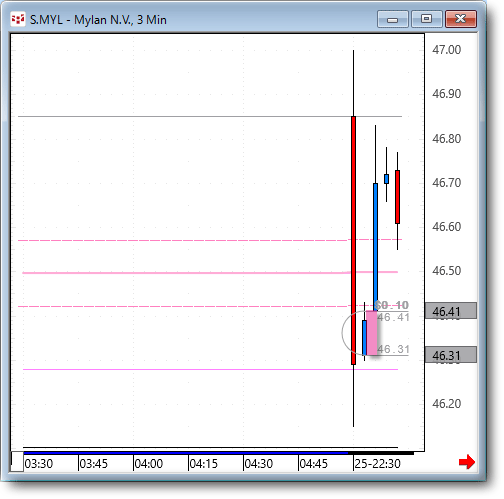Viewport: 504px width, 499px height.
Task: Click the 46.31 price marker on axis
Action: [451, 355]
